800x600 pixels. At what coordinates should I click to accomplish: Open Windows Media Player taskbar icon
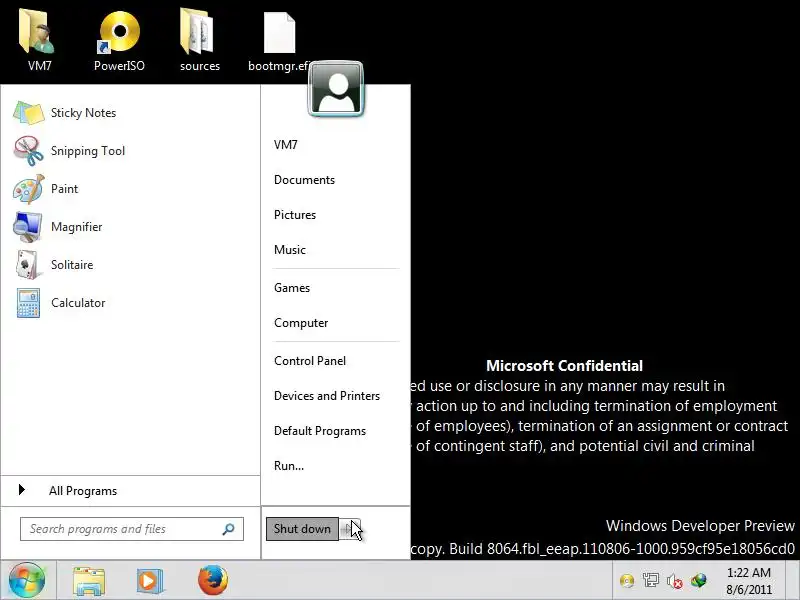[x=149, y=581]
